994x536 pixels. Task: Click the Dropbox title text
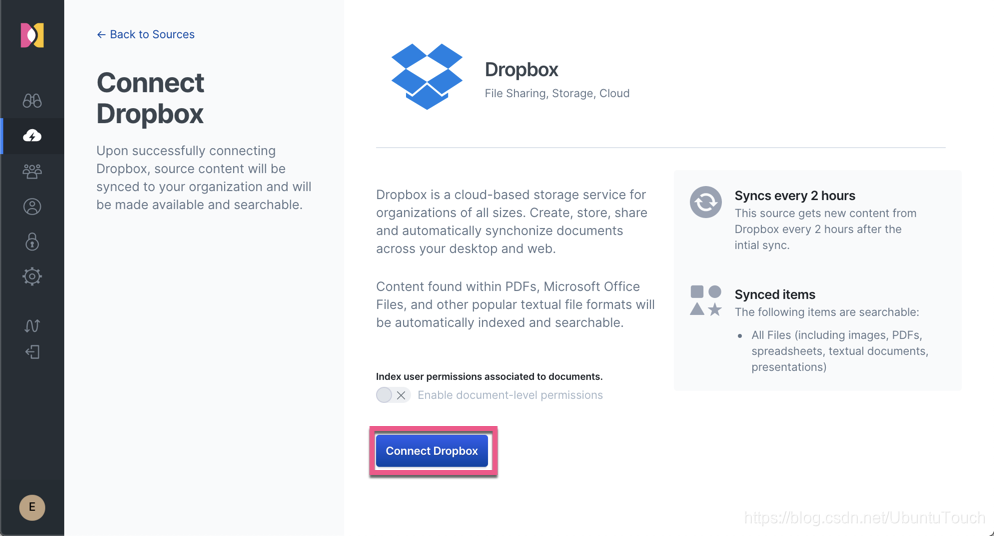pos(521,70)
